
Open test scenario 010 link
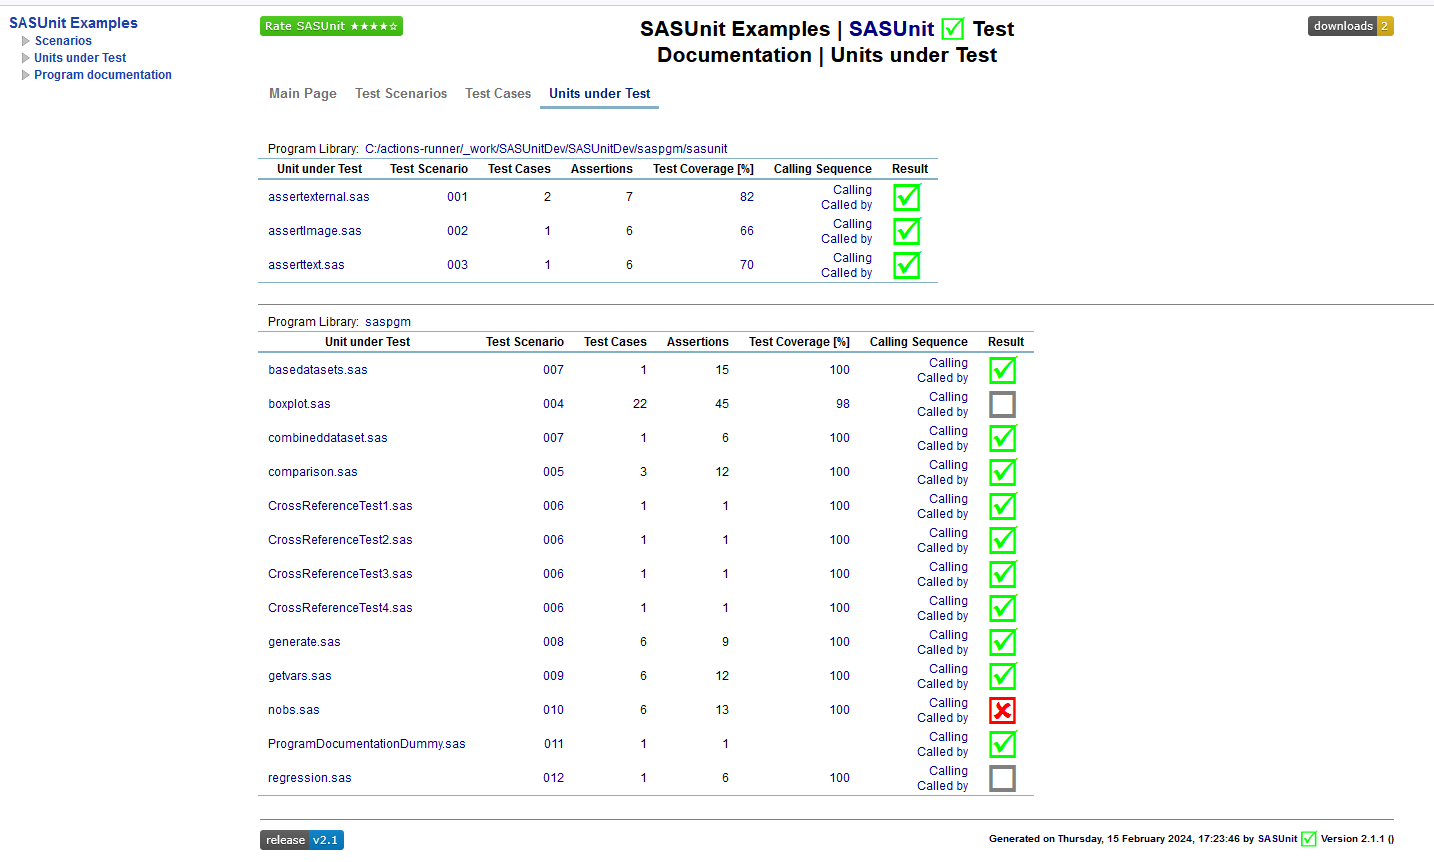pyautogui.click(x=553, y=710)
